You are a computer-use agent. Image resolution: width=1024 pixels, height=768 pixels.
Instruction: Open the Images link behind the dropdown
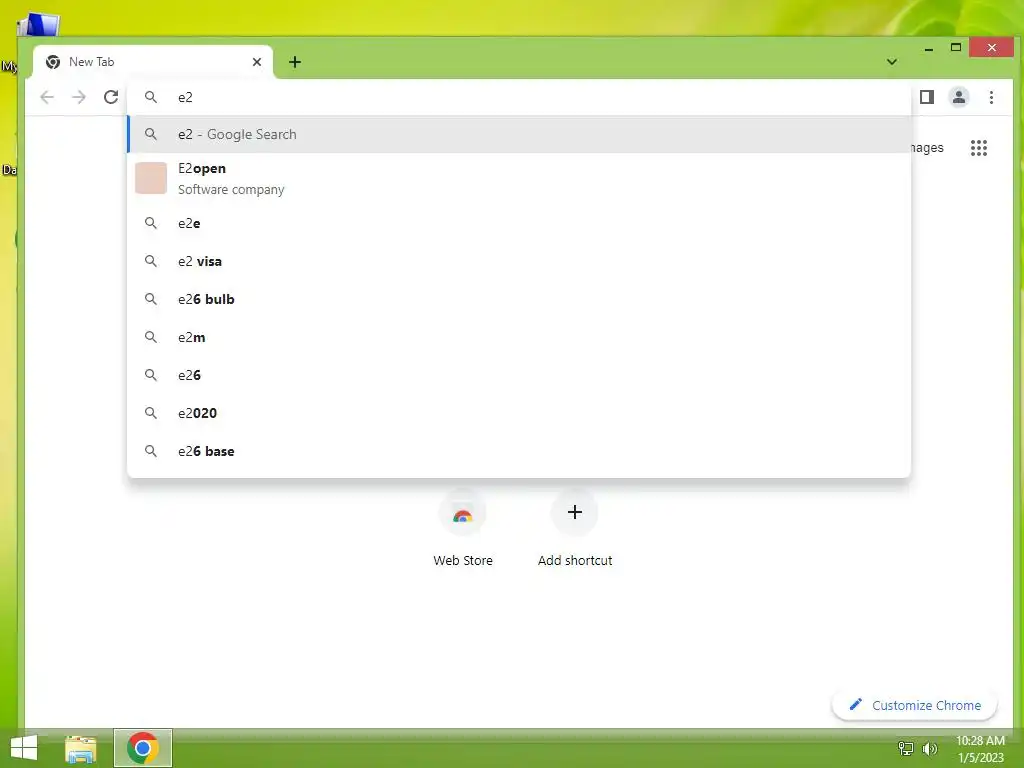[927, 148]
